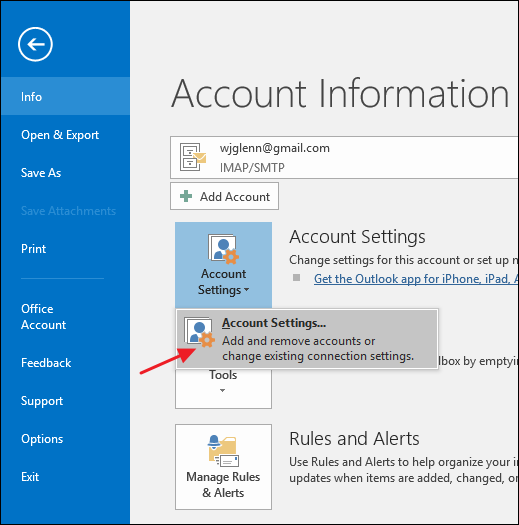Image resolution: width=519 pixels, height=525 pixels.
Task: Click the person-gear icon on Account Settings button
Action: point(223,248)
